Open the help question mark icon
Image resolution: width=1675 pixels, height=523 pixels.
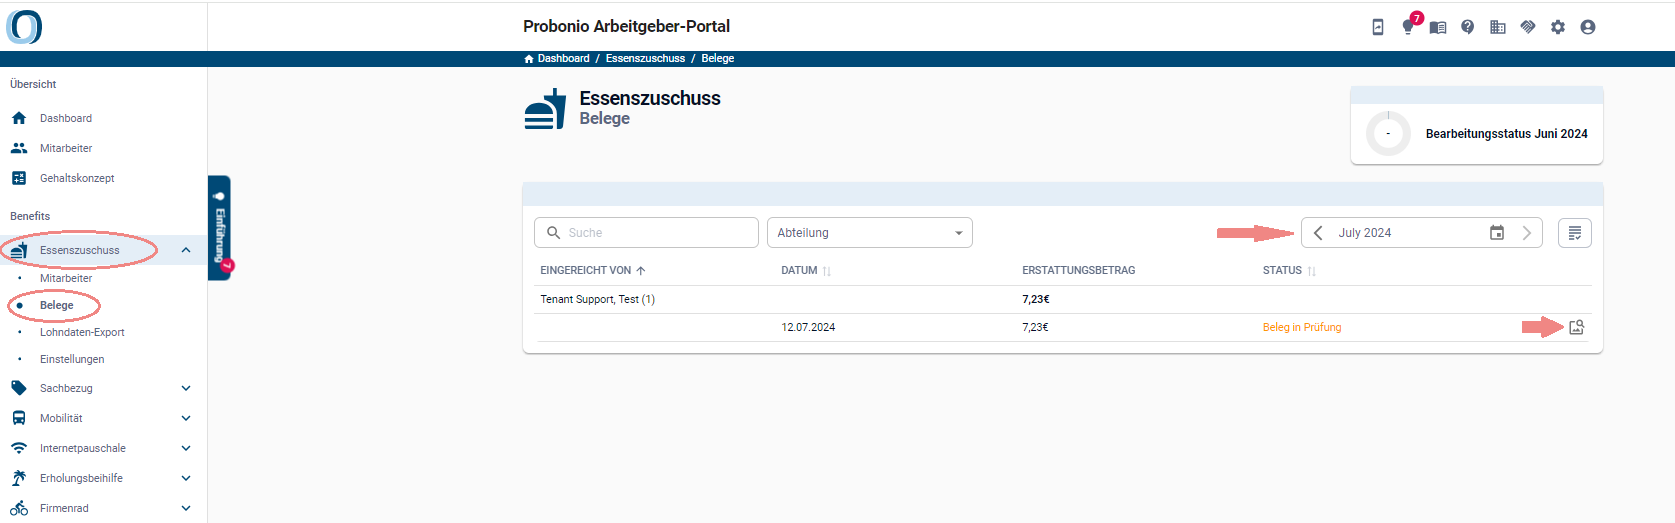point(1468,27)
